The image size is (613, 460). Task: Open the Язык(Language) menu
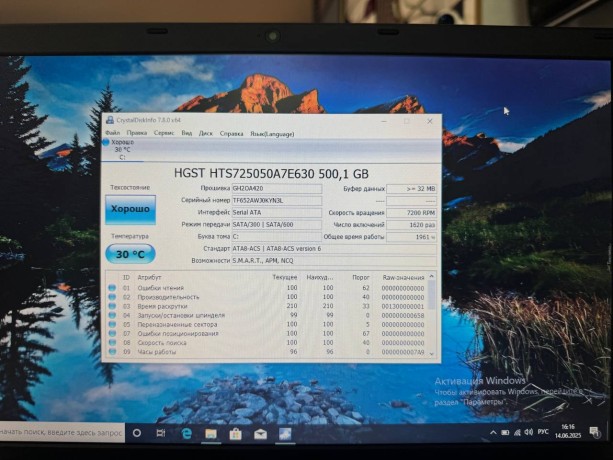[272, 134]
